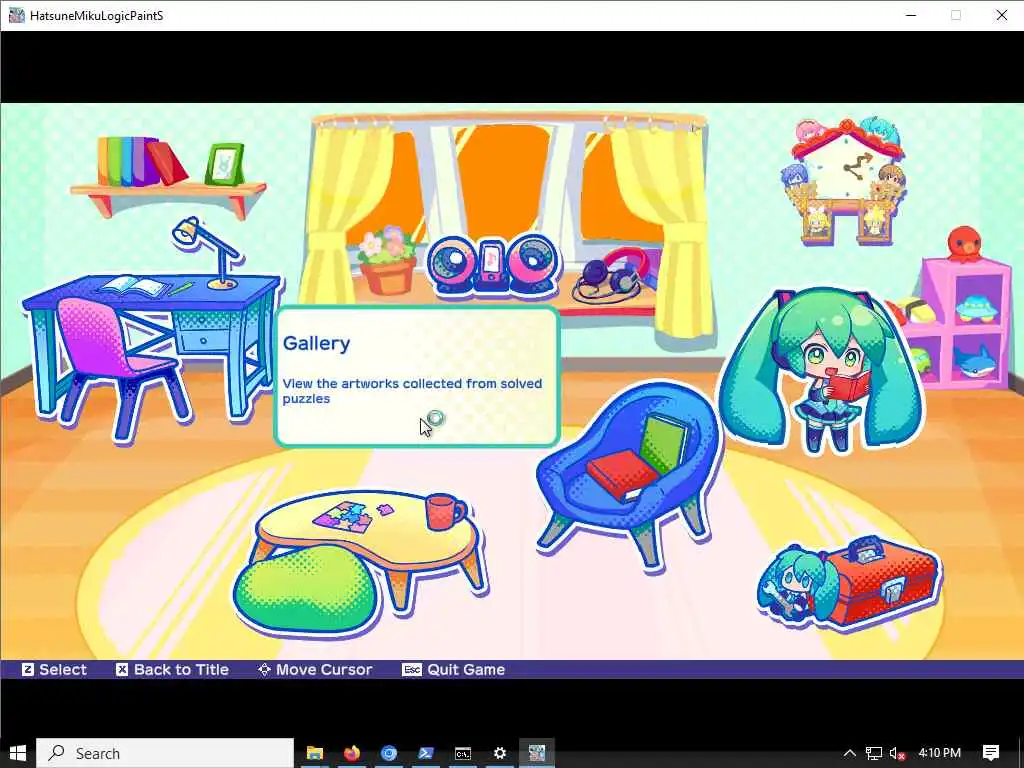Click the 4:10 PM taskbar clock

pos(939,753)
